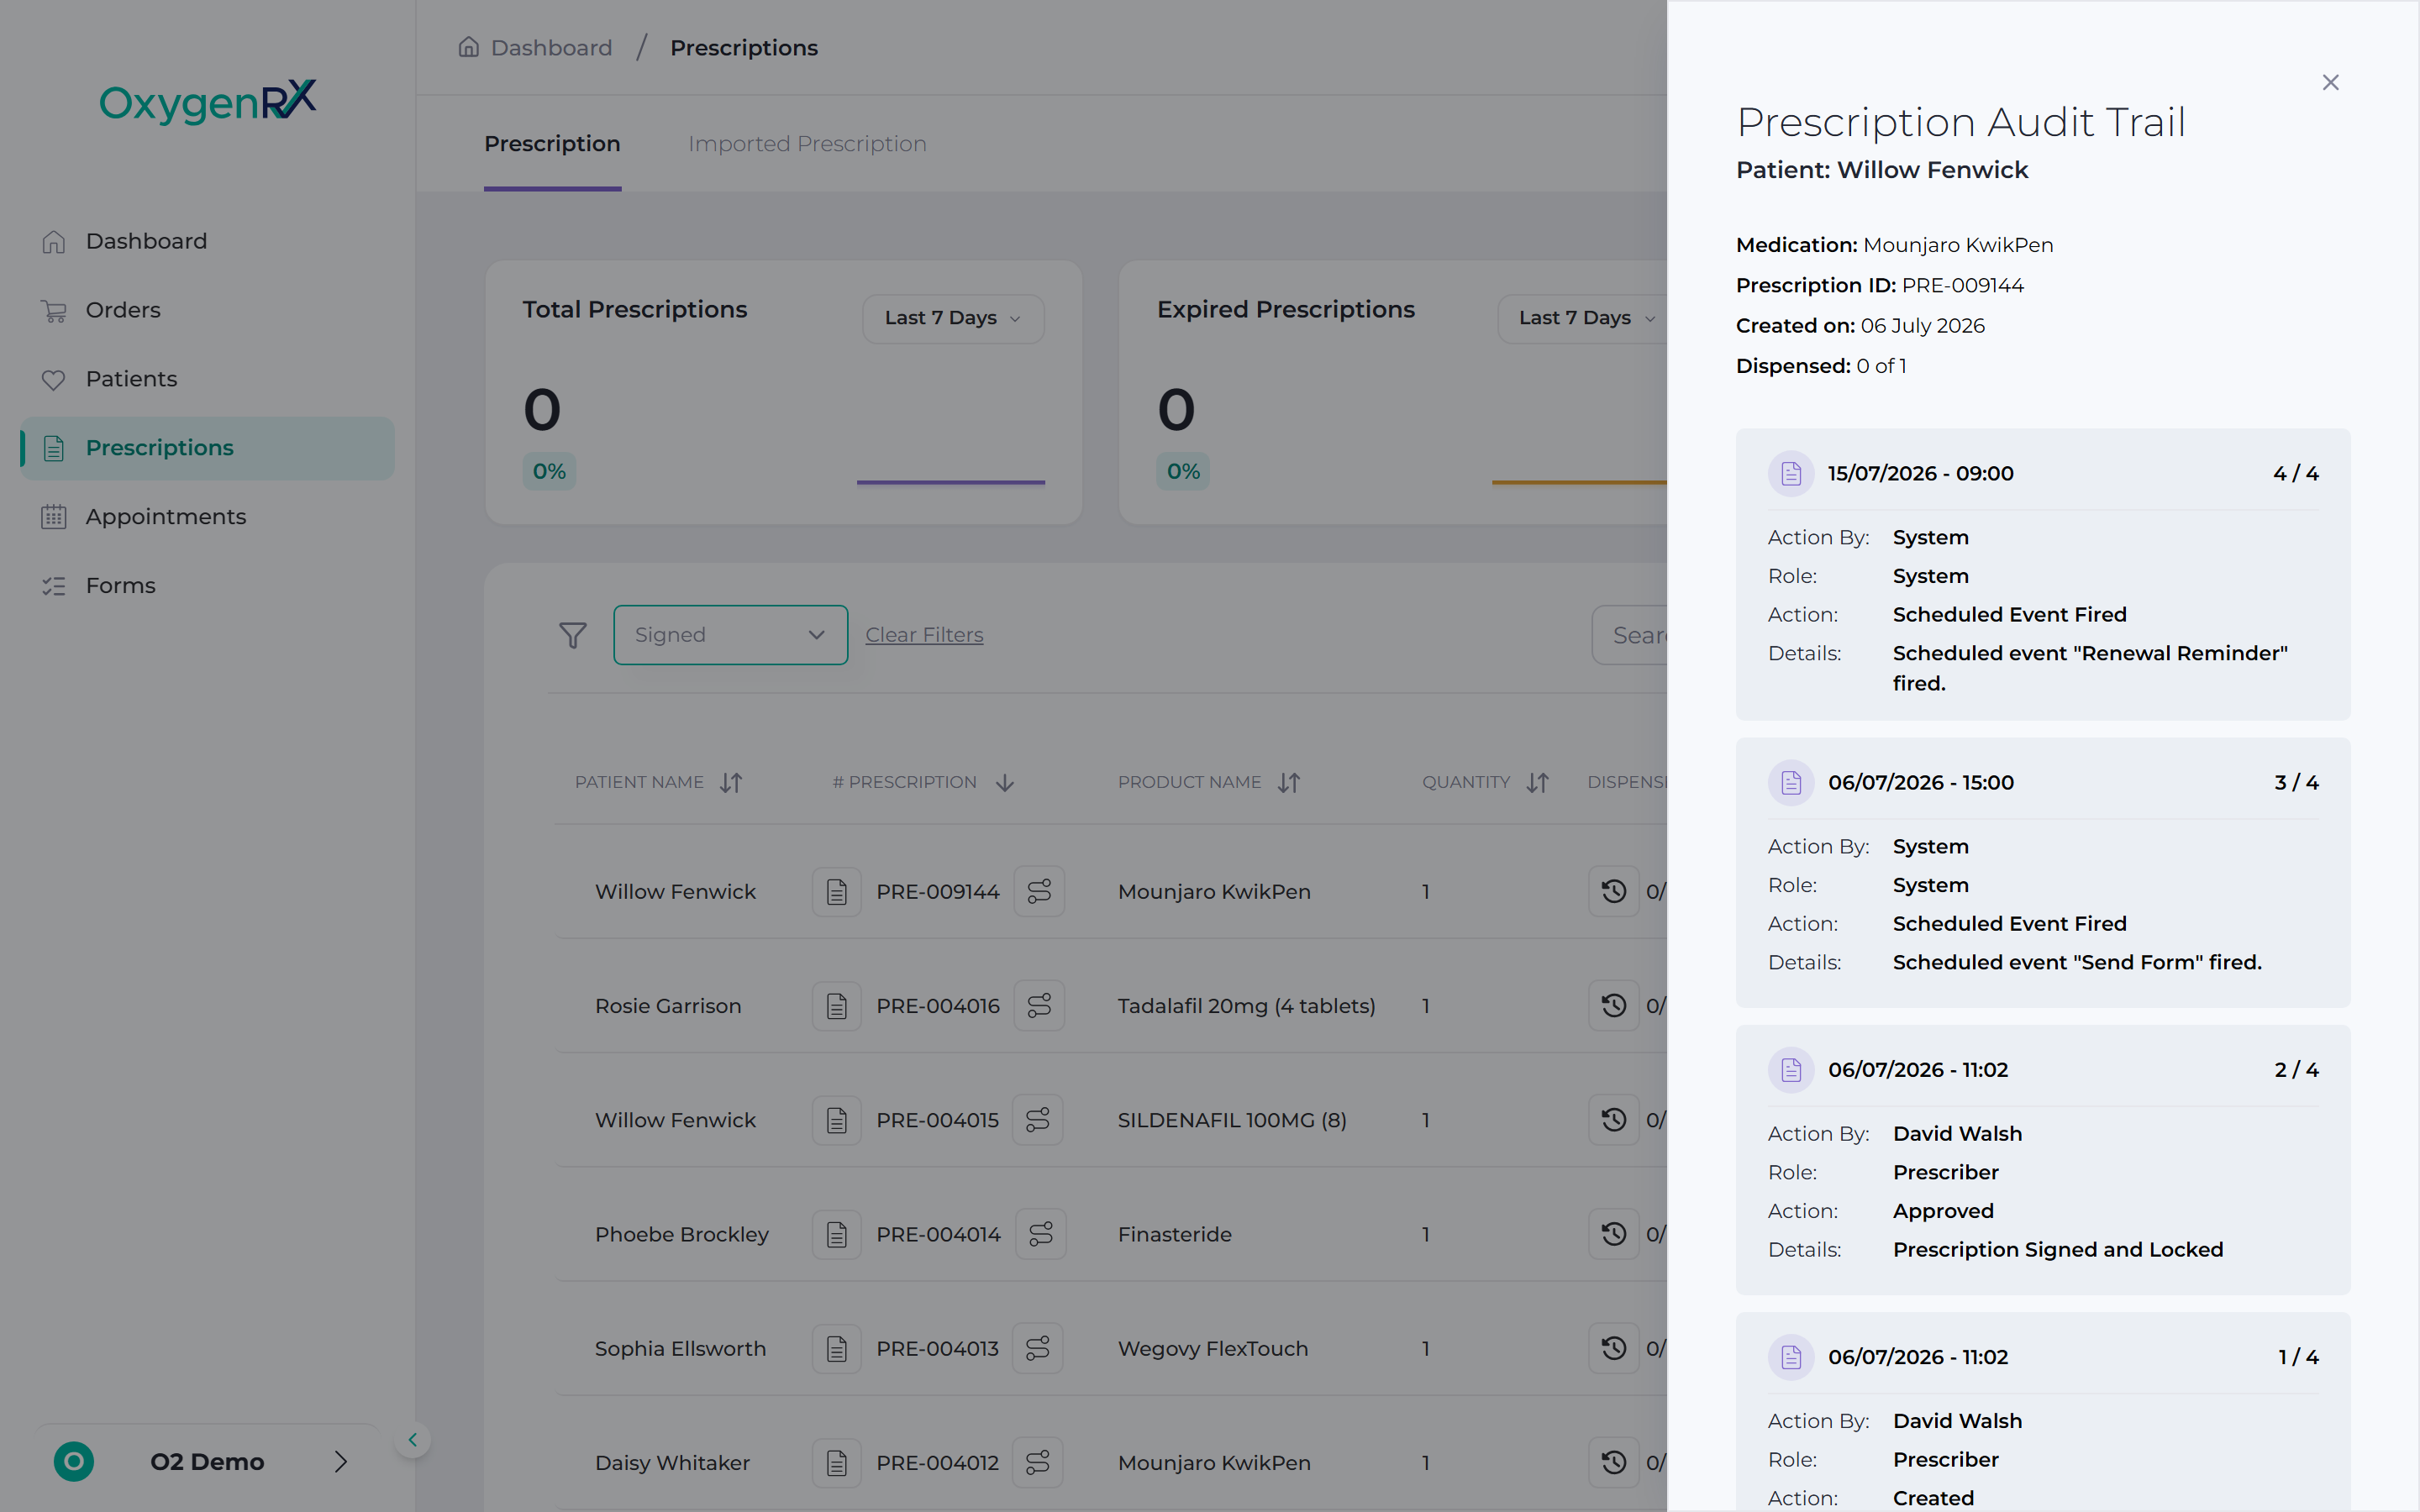Screen dimensions: 2420x1512
Task: Click Daisy Whitaker patient name
Action: coord(672,1463)
